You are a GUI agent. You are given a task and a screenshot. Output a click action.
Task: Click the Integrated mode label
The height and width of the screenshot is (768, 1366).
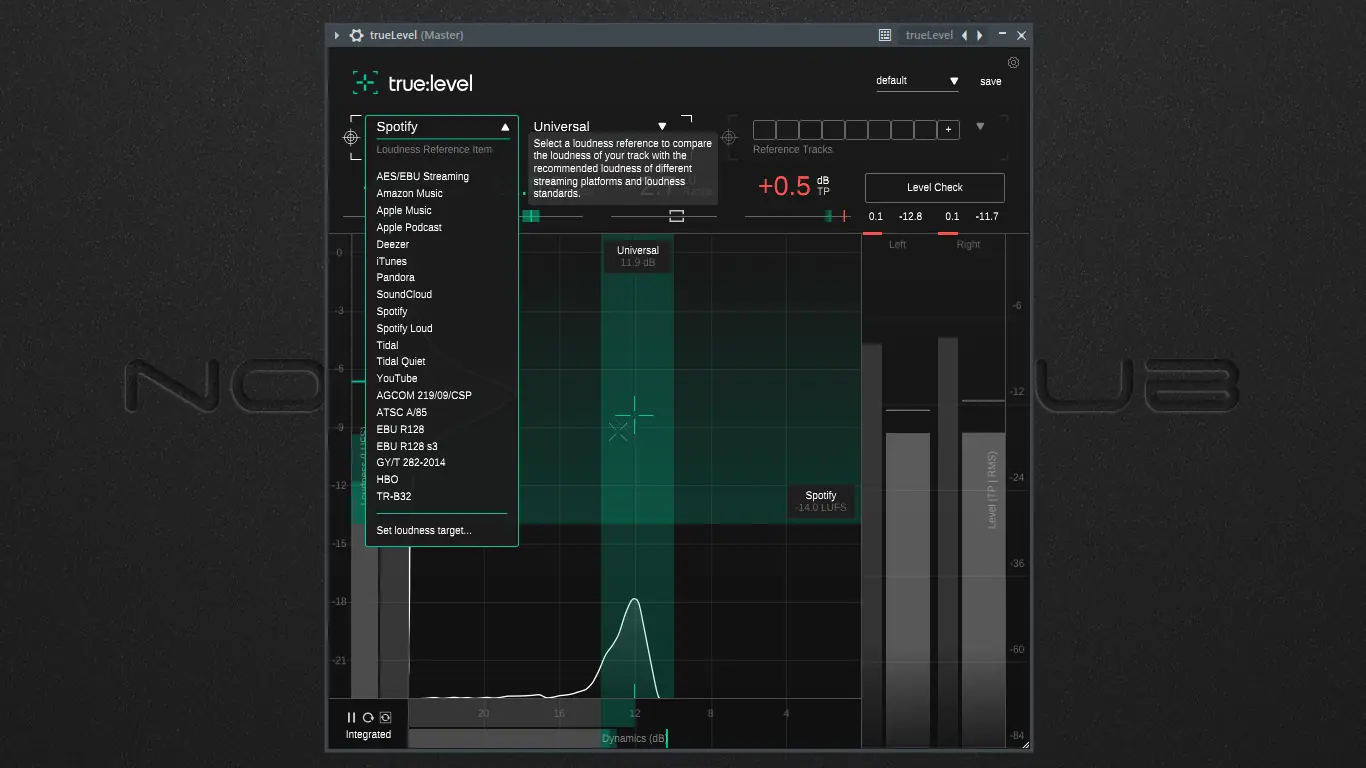tap(368, 735)
